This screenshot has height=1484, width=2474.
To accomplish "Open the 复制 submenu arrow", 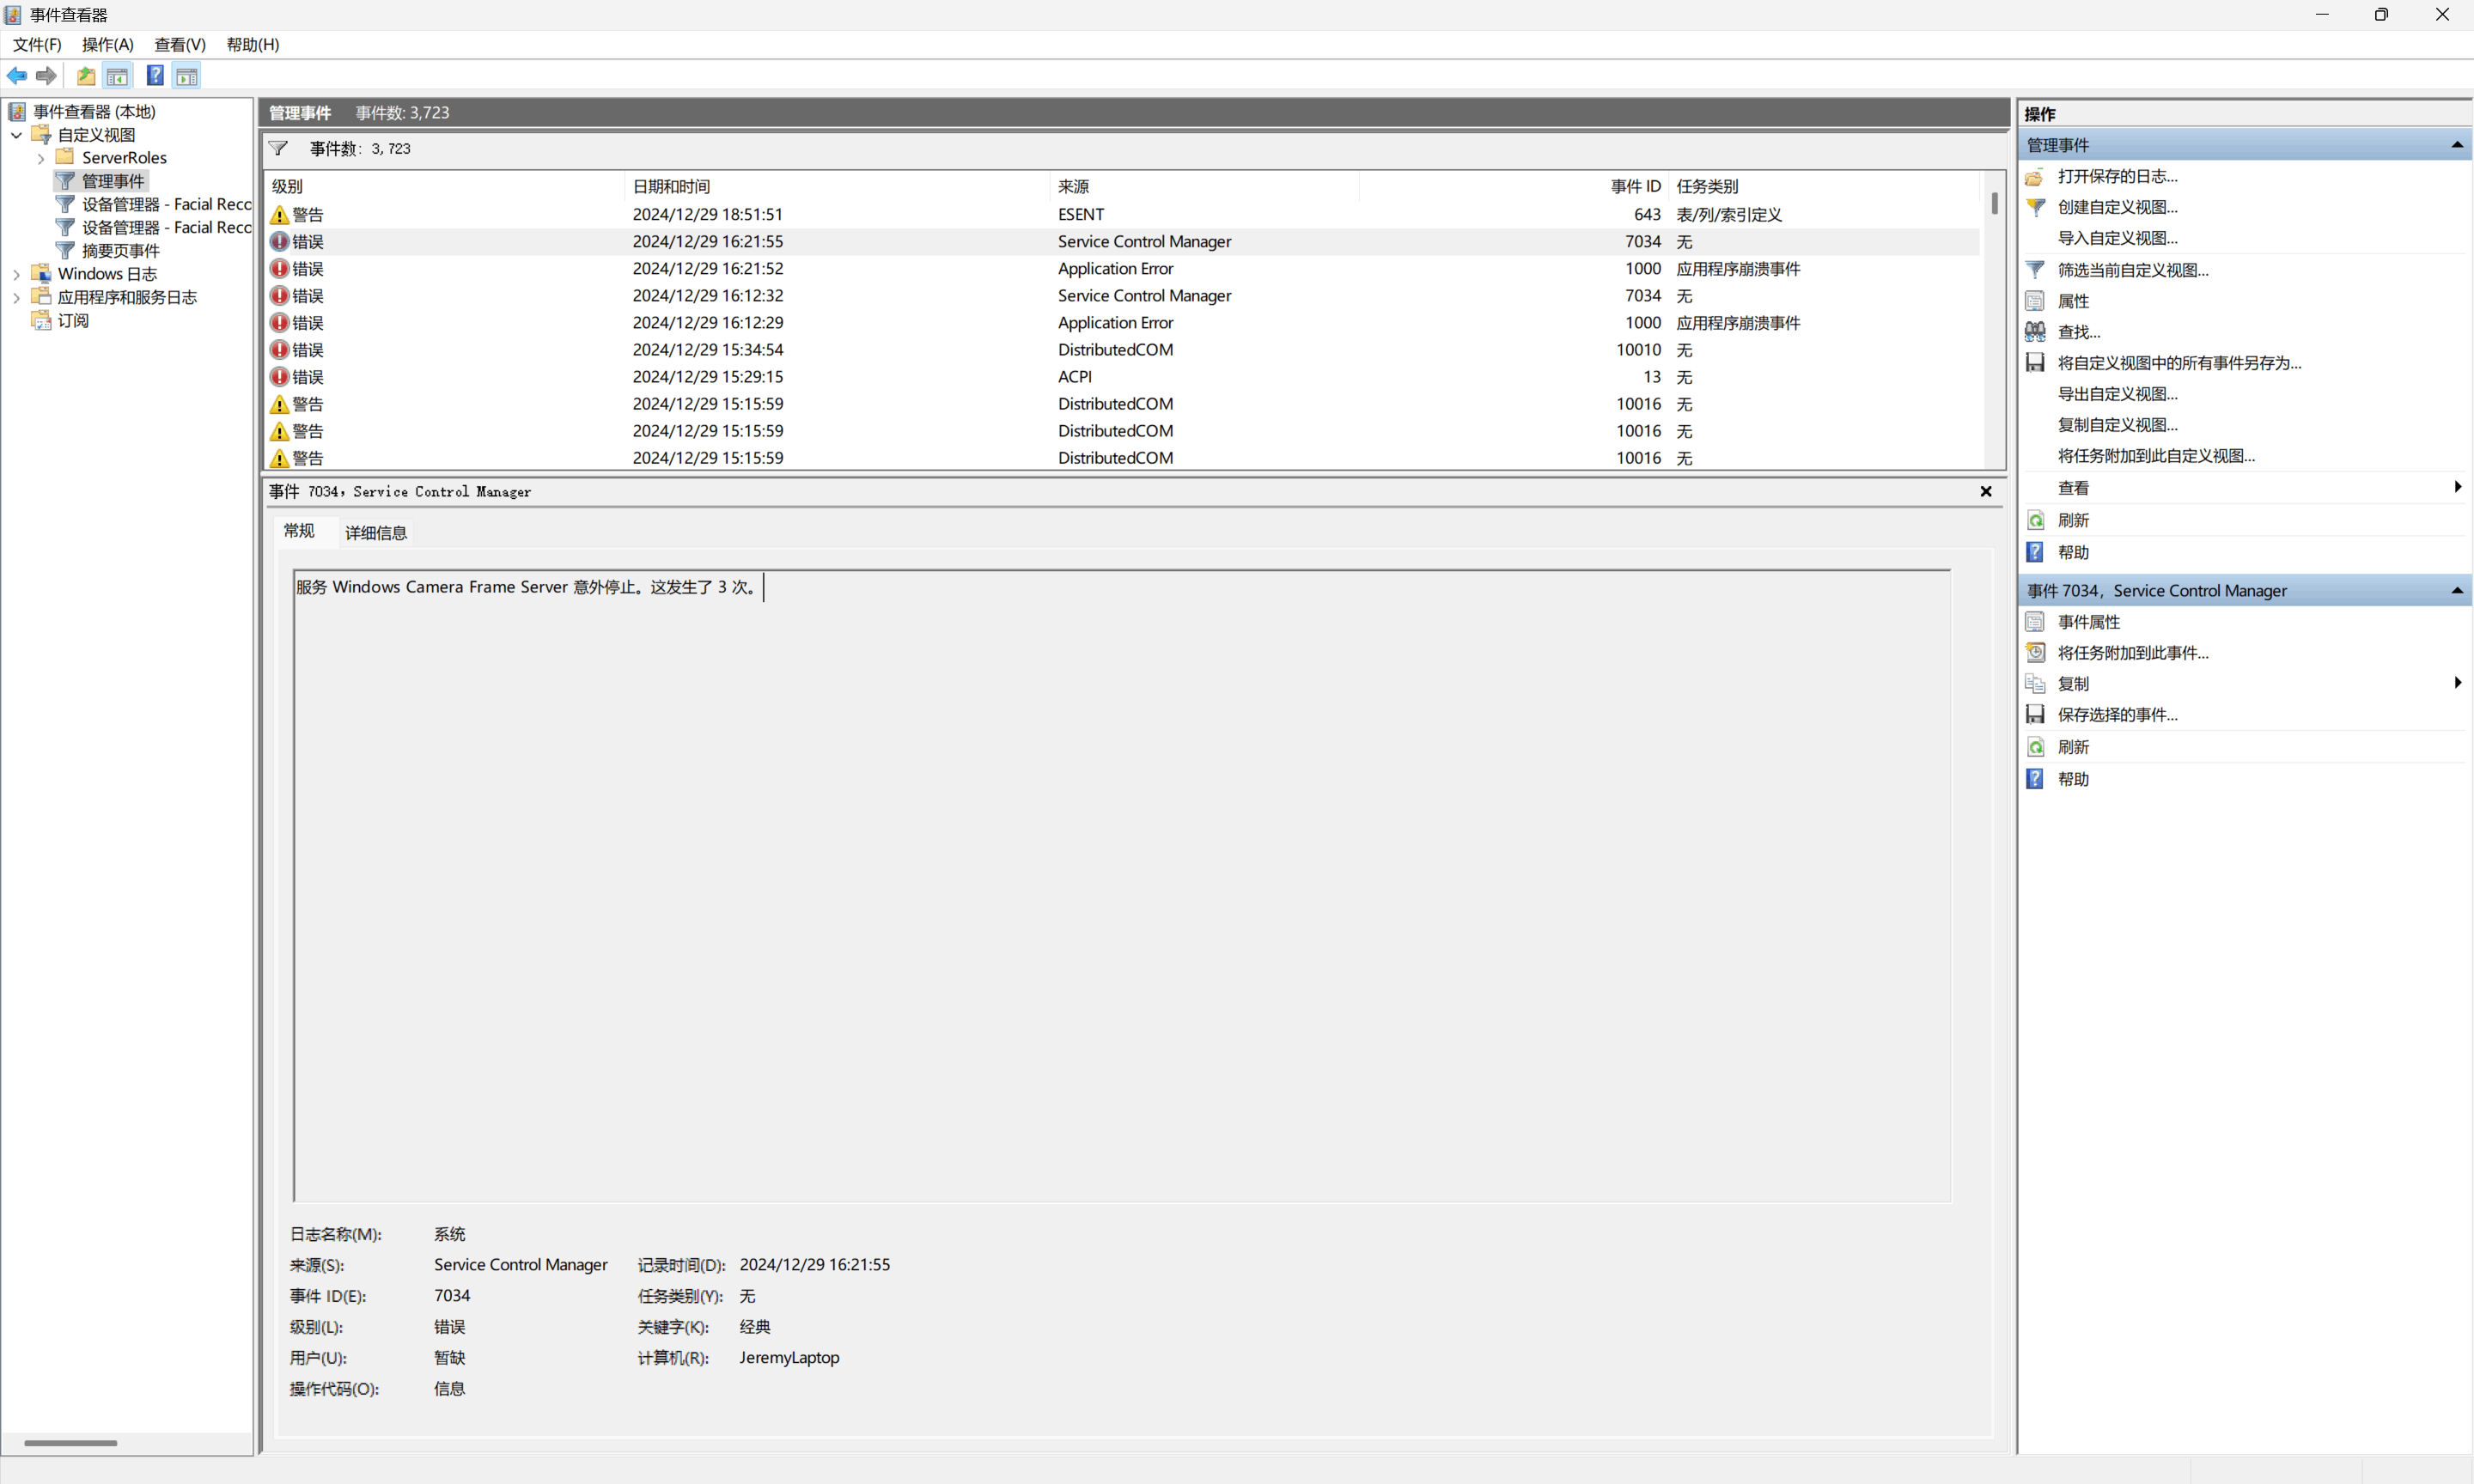I will 2457,683.
